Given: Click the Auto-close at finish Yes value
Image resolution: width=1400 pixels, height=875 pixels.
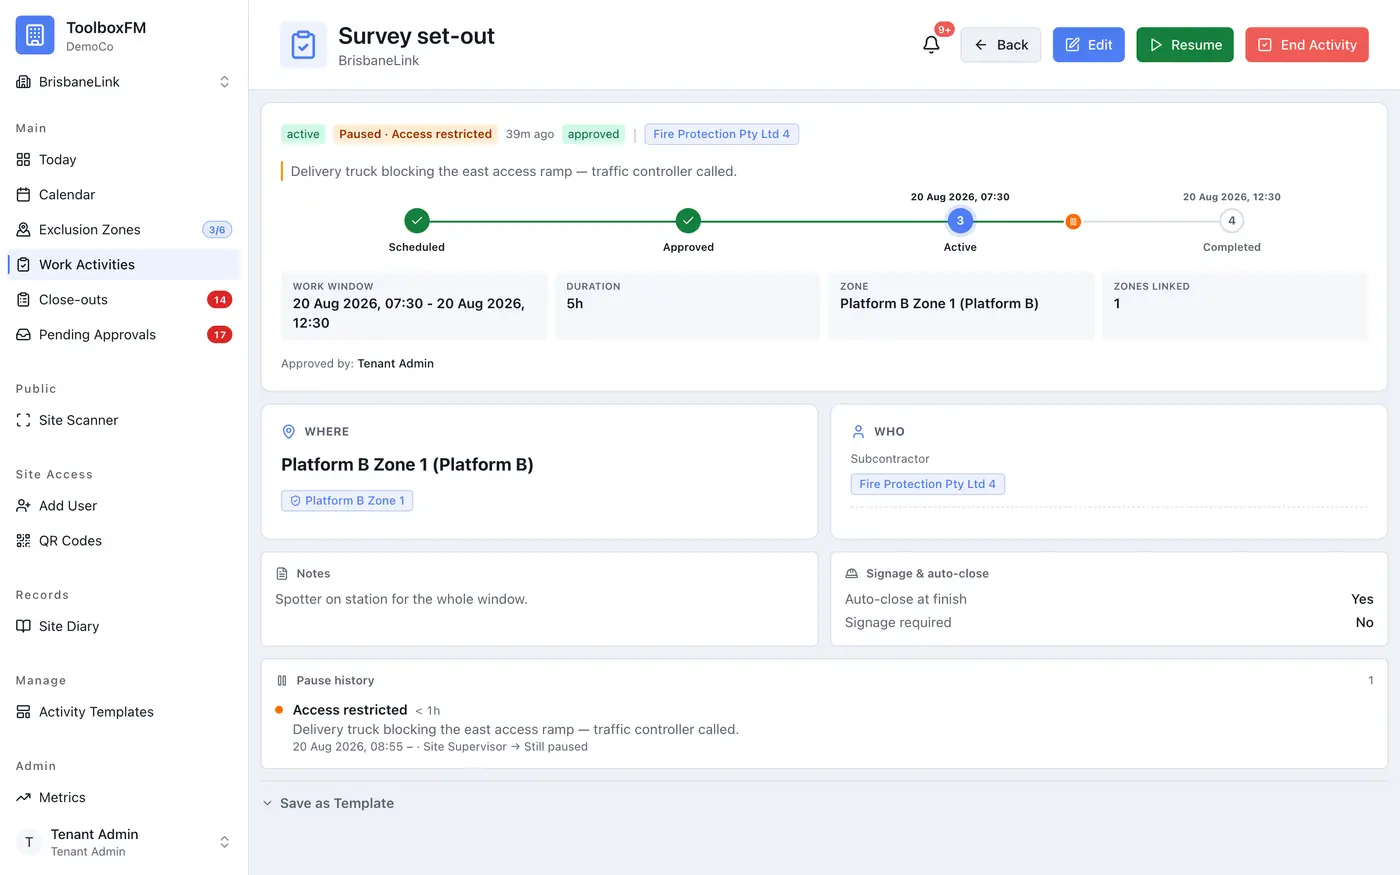Looking at the screenshot, I should 1362,599.
